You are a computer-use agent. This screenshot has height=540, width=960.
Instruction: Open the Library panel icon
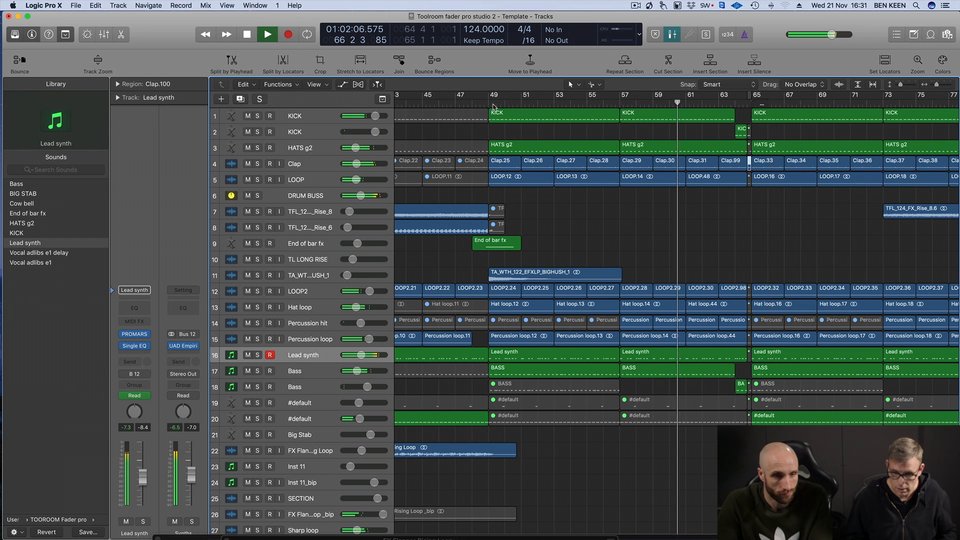click(15, 34)
